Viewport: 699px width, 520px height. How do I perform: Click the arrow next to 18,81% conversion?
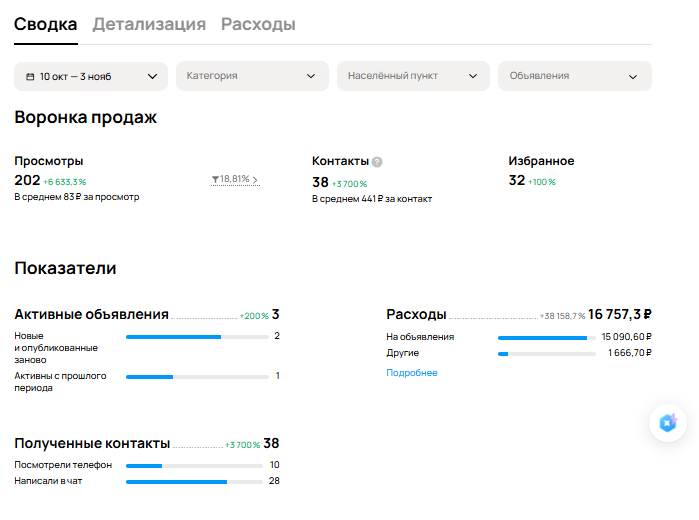[255, 180]
